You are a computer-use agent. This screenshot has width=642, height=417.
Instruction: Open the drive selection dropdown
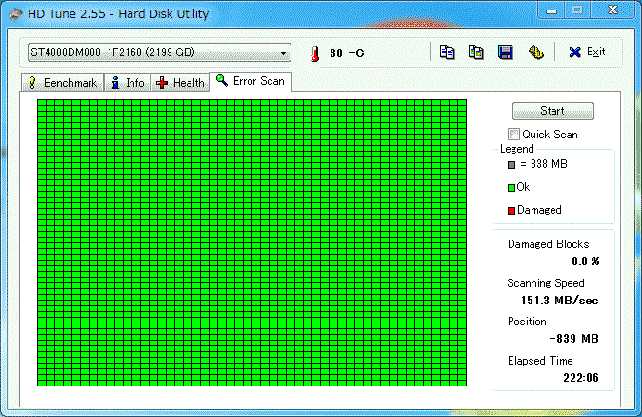coord(159,52)
